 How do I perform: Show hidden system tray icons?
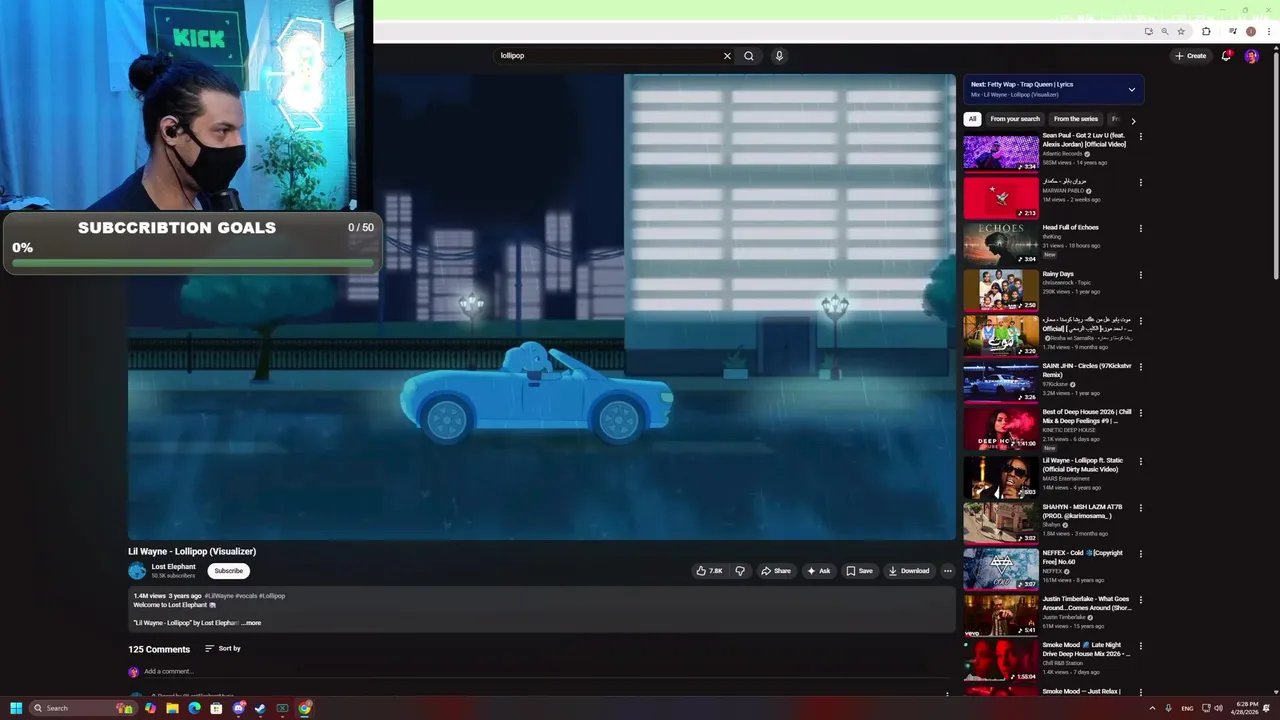coord(1152,708)
